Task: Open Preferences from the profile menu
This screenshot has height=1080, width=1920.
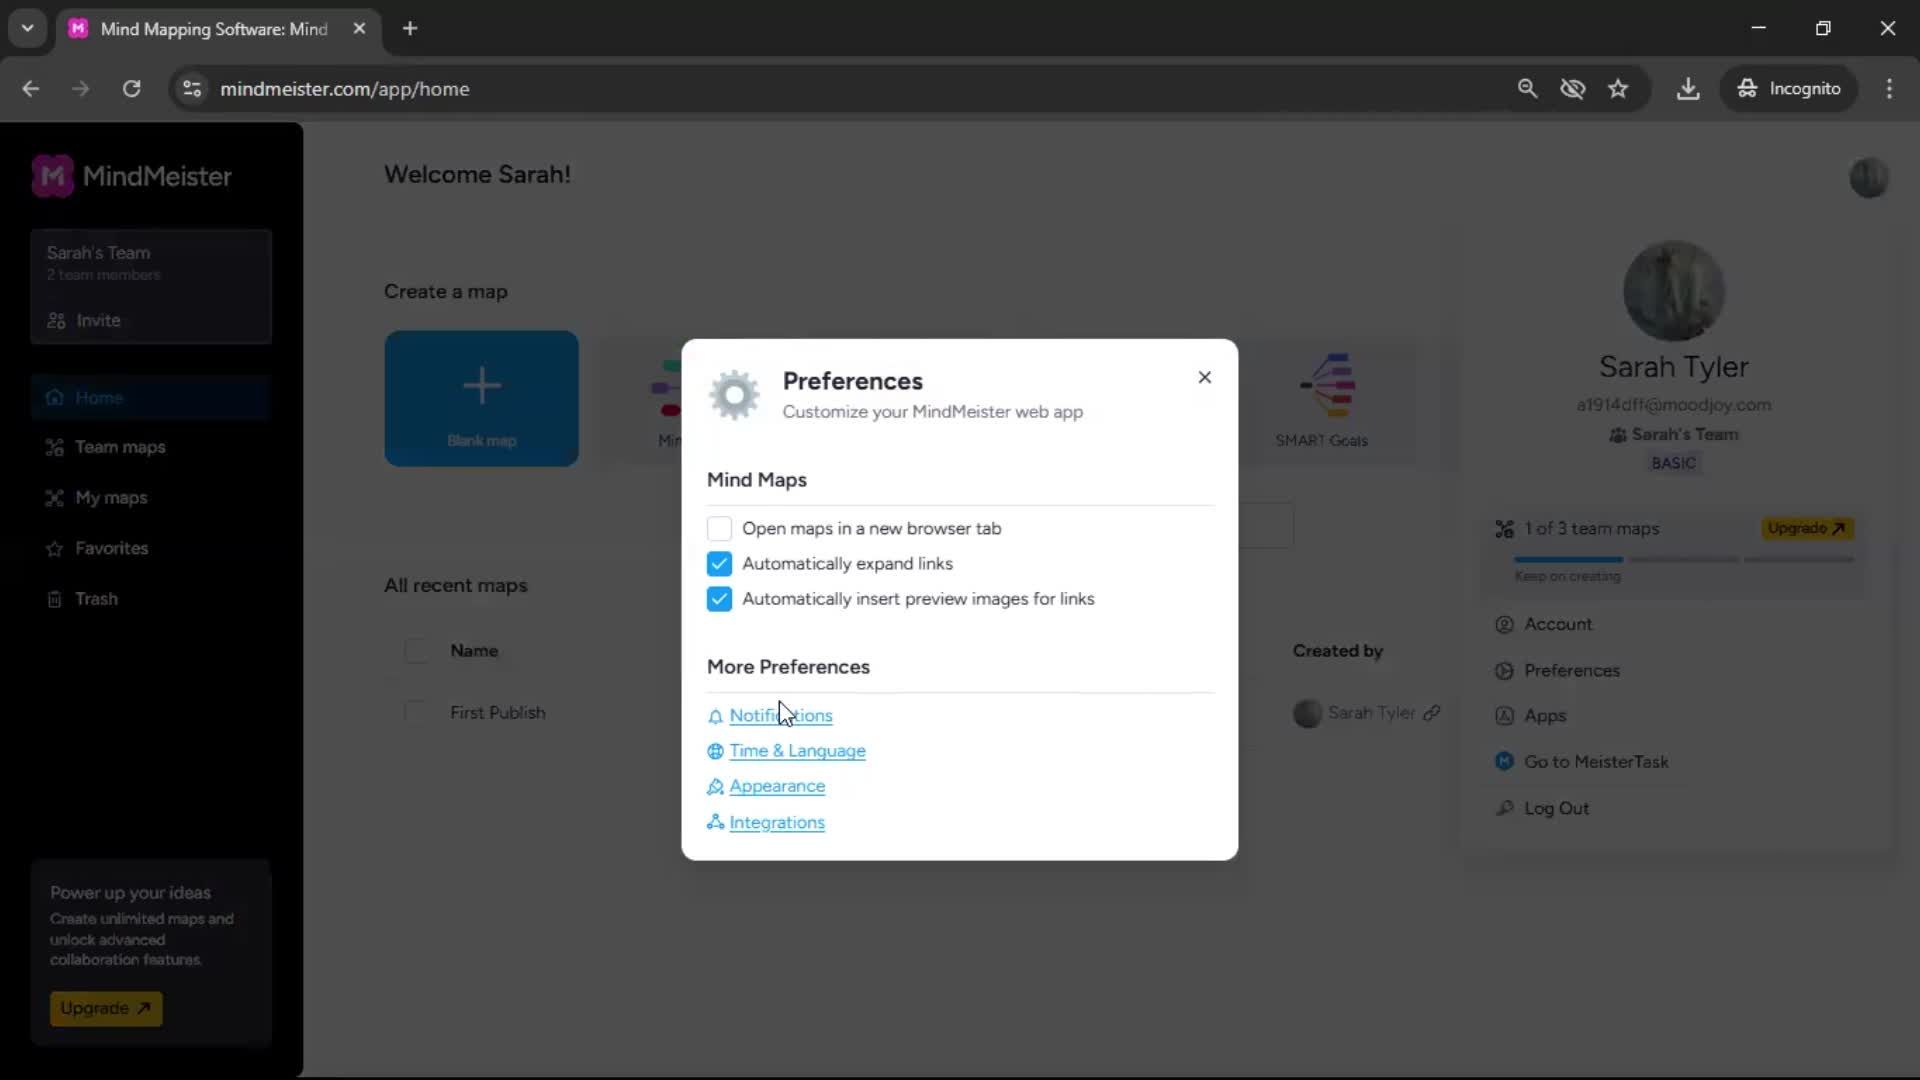Action: coord(1571,671)
